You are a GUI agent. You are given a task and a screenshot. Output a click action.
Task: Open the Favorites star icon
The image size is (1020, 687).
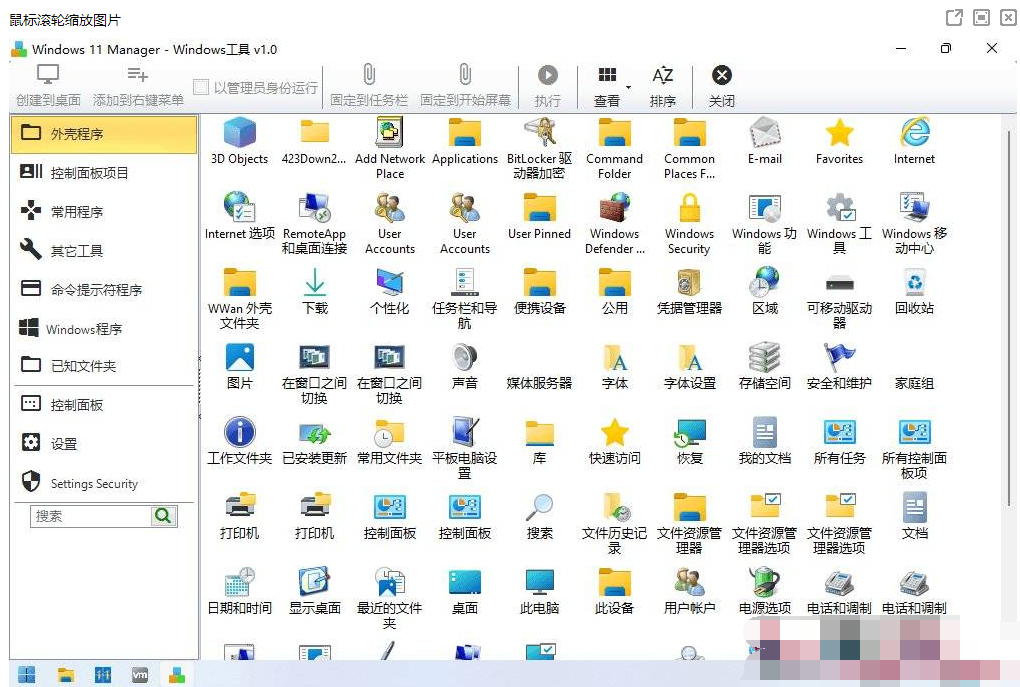[839, 141]
